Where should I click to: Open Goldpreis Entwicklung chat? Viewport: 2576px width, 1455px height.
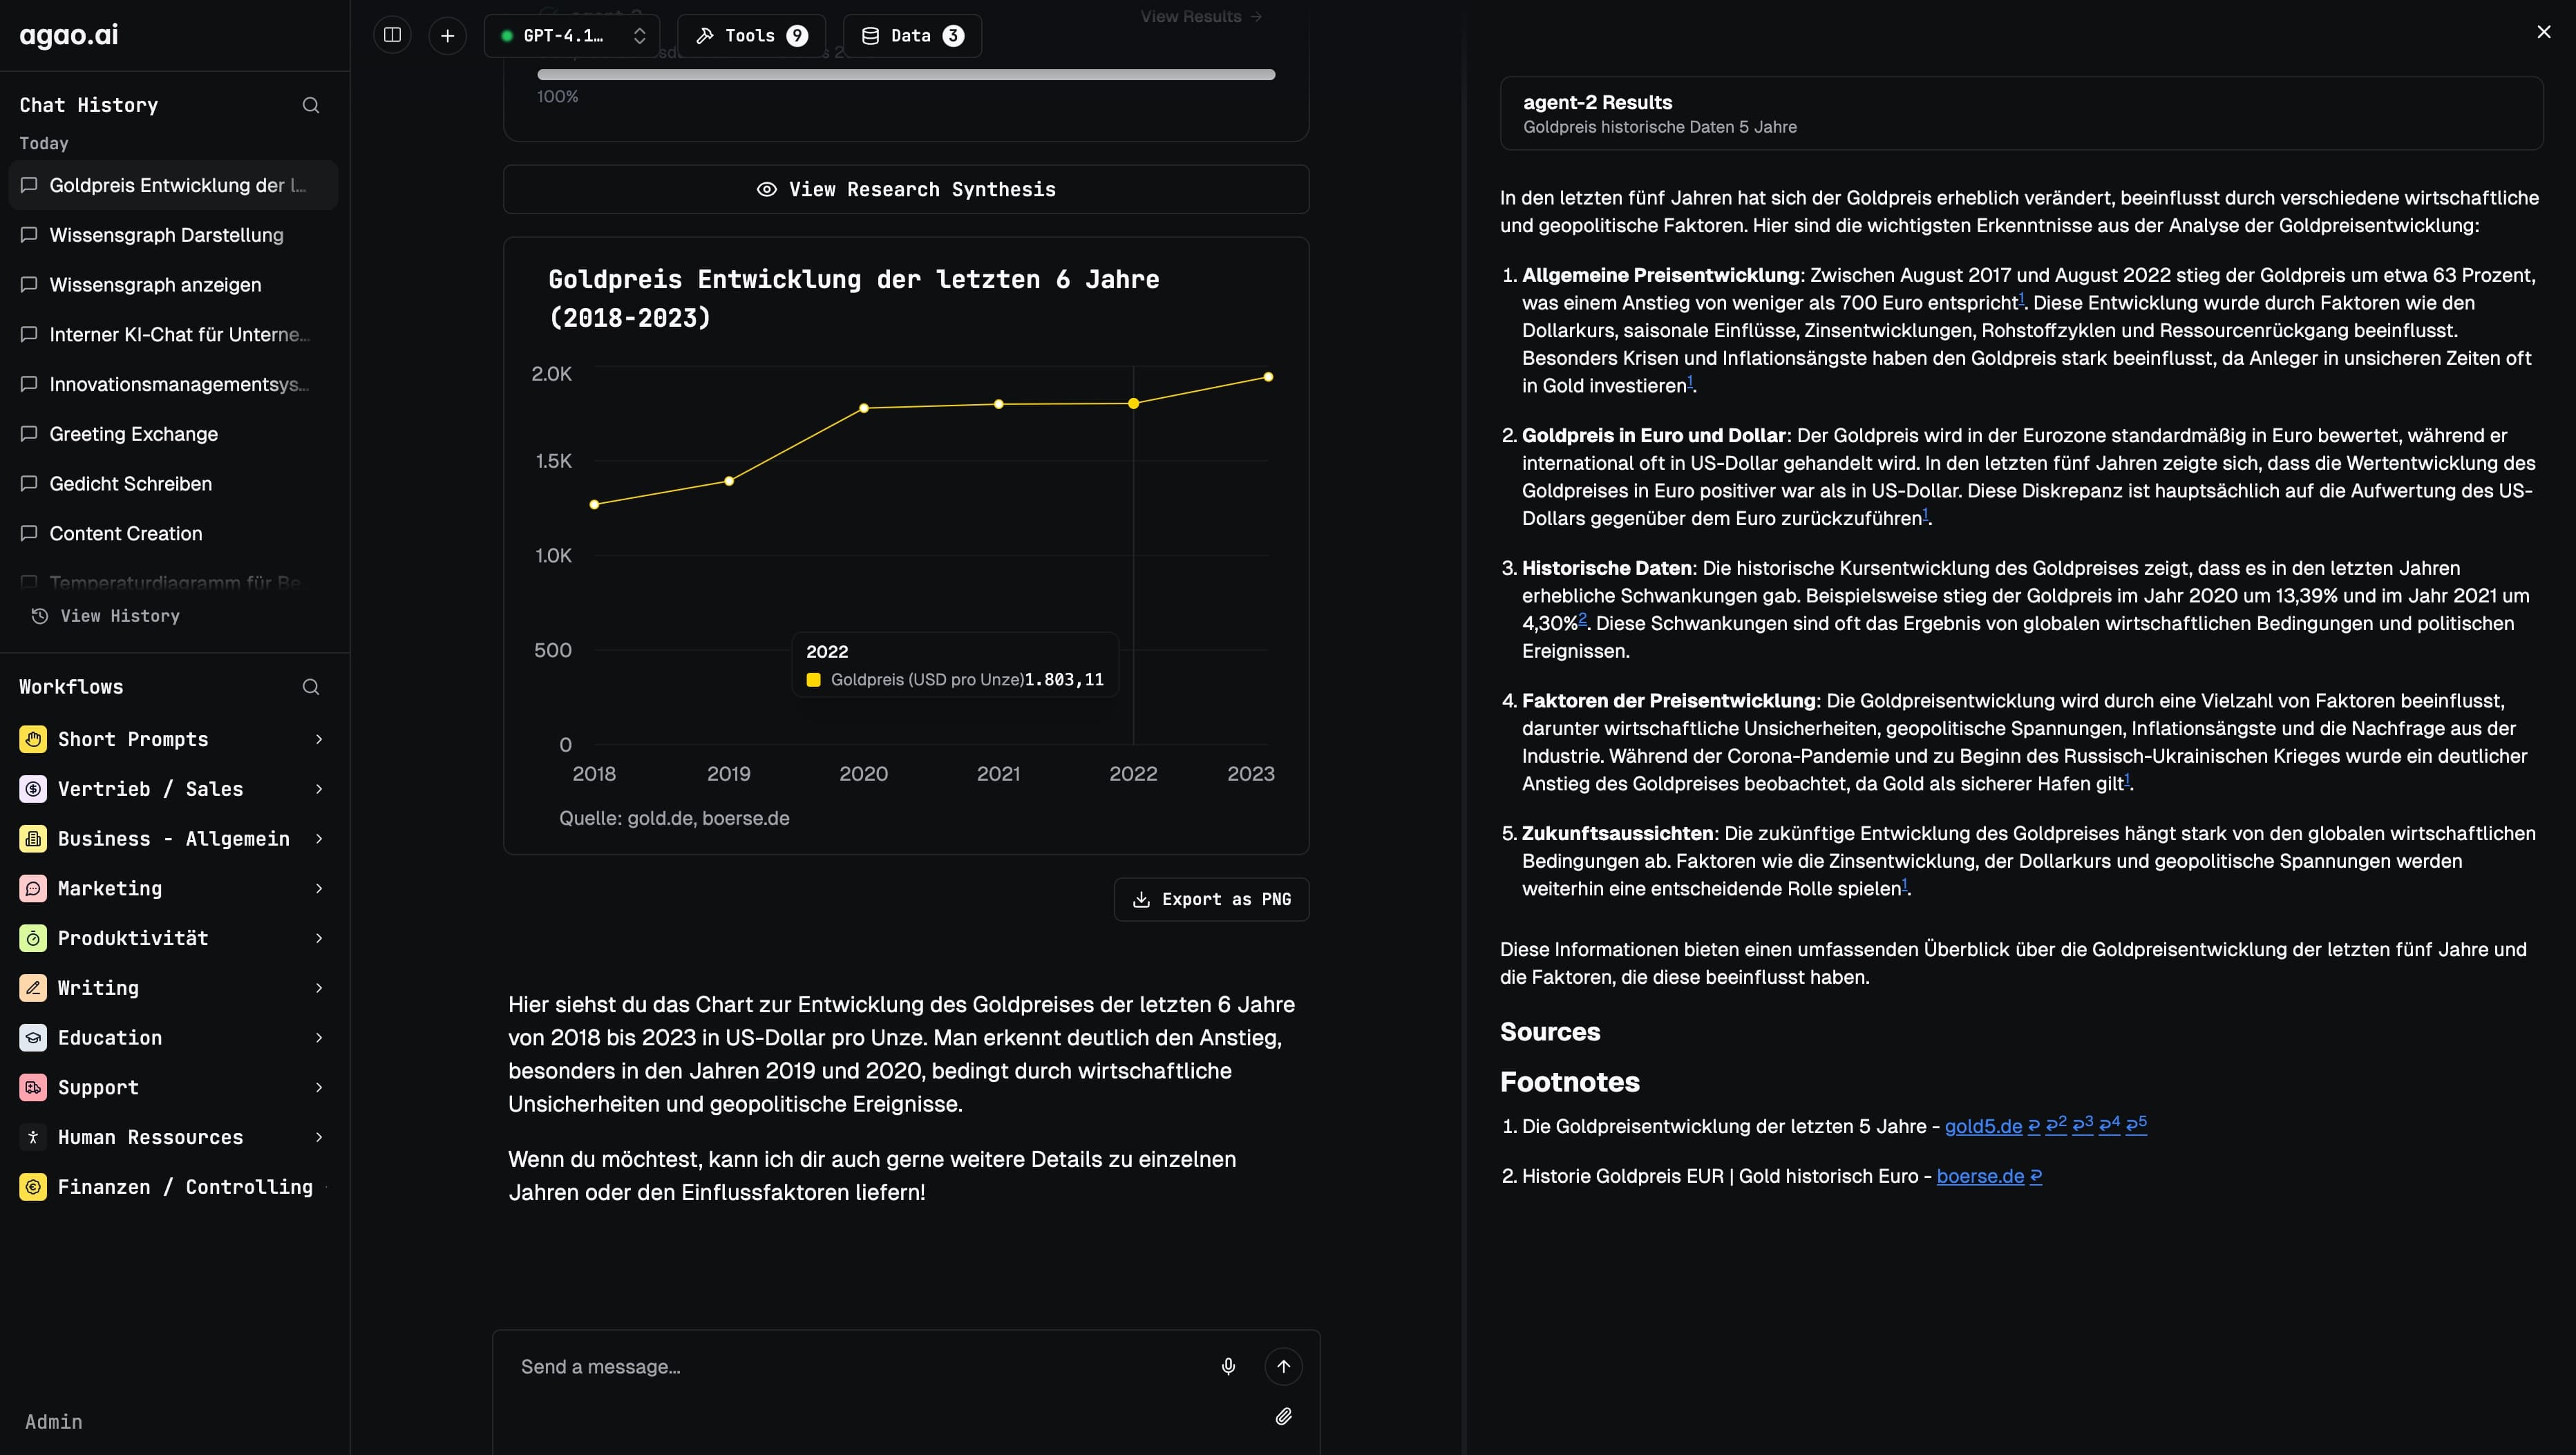(173, 185)
